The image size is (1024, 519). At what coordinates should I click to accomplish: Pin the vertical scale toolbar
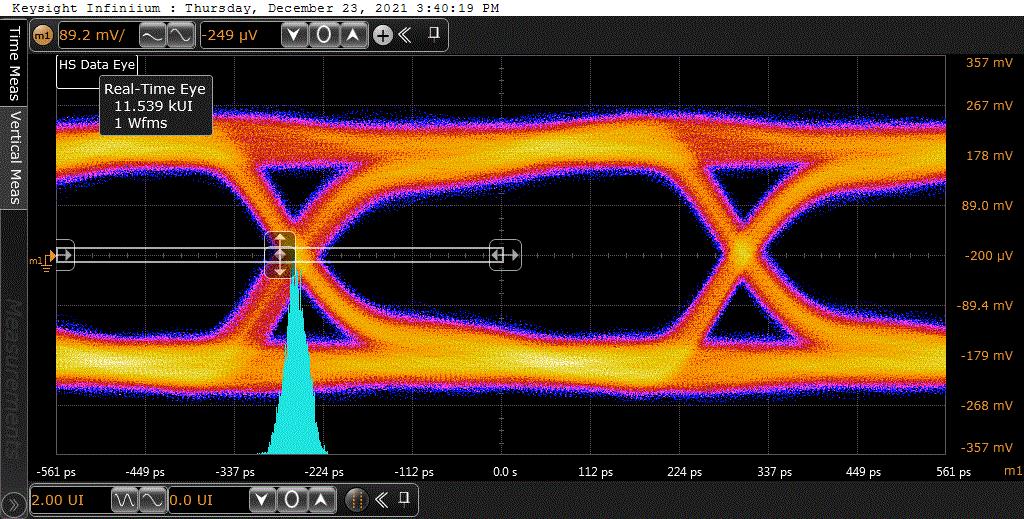pos(433,35)
